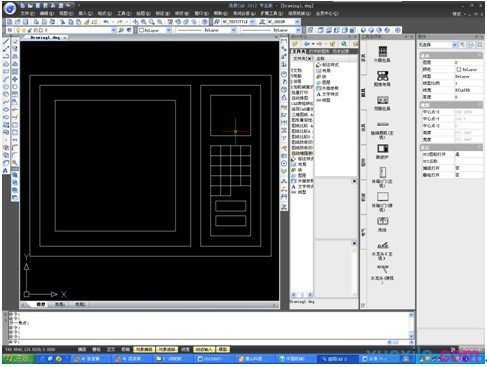Click the ByLayer color swatch in properties panel
This screenshot has width=487, height=367.
(459, 69)
